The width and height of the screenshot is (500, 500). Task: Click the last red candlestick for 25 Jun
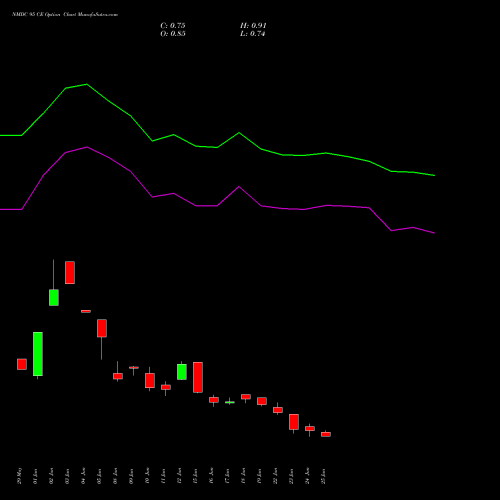(x=326, y=434)
